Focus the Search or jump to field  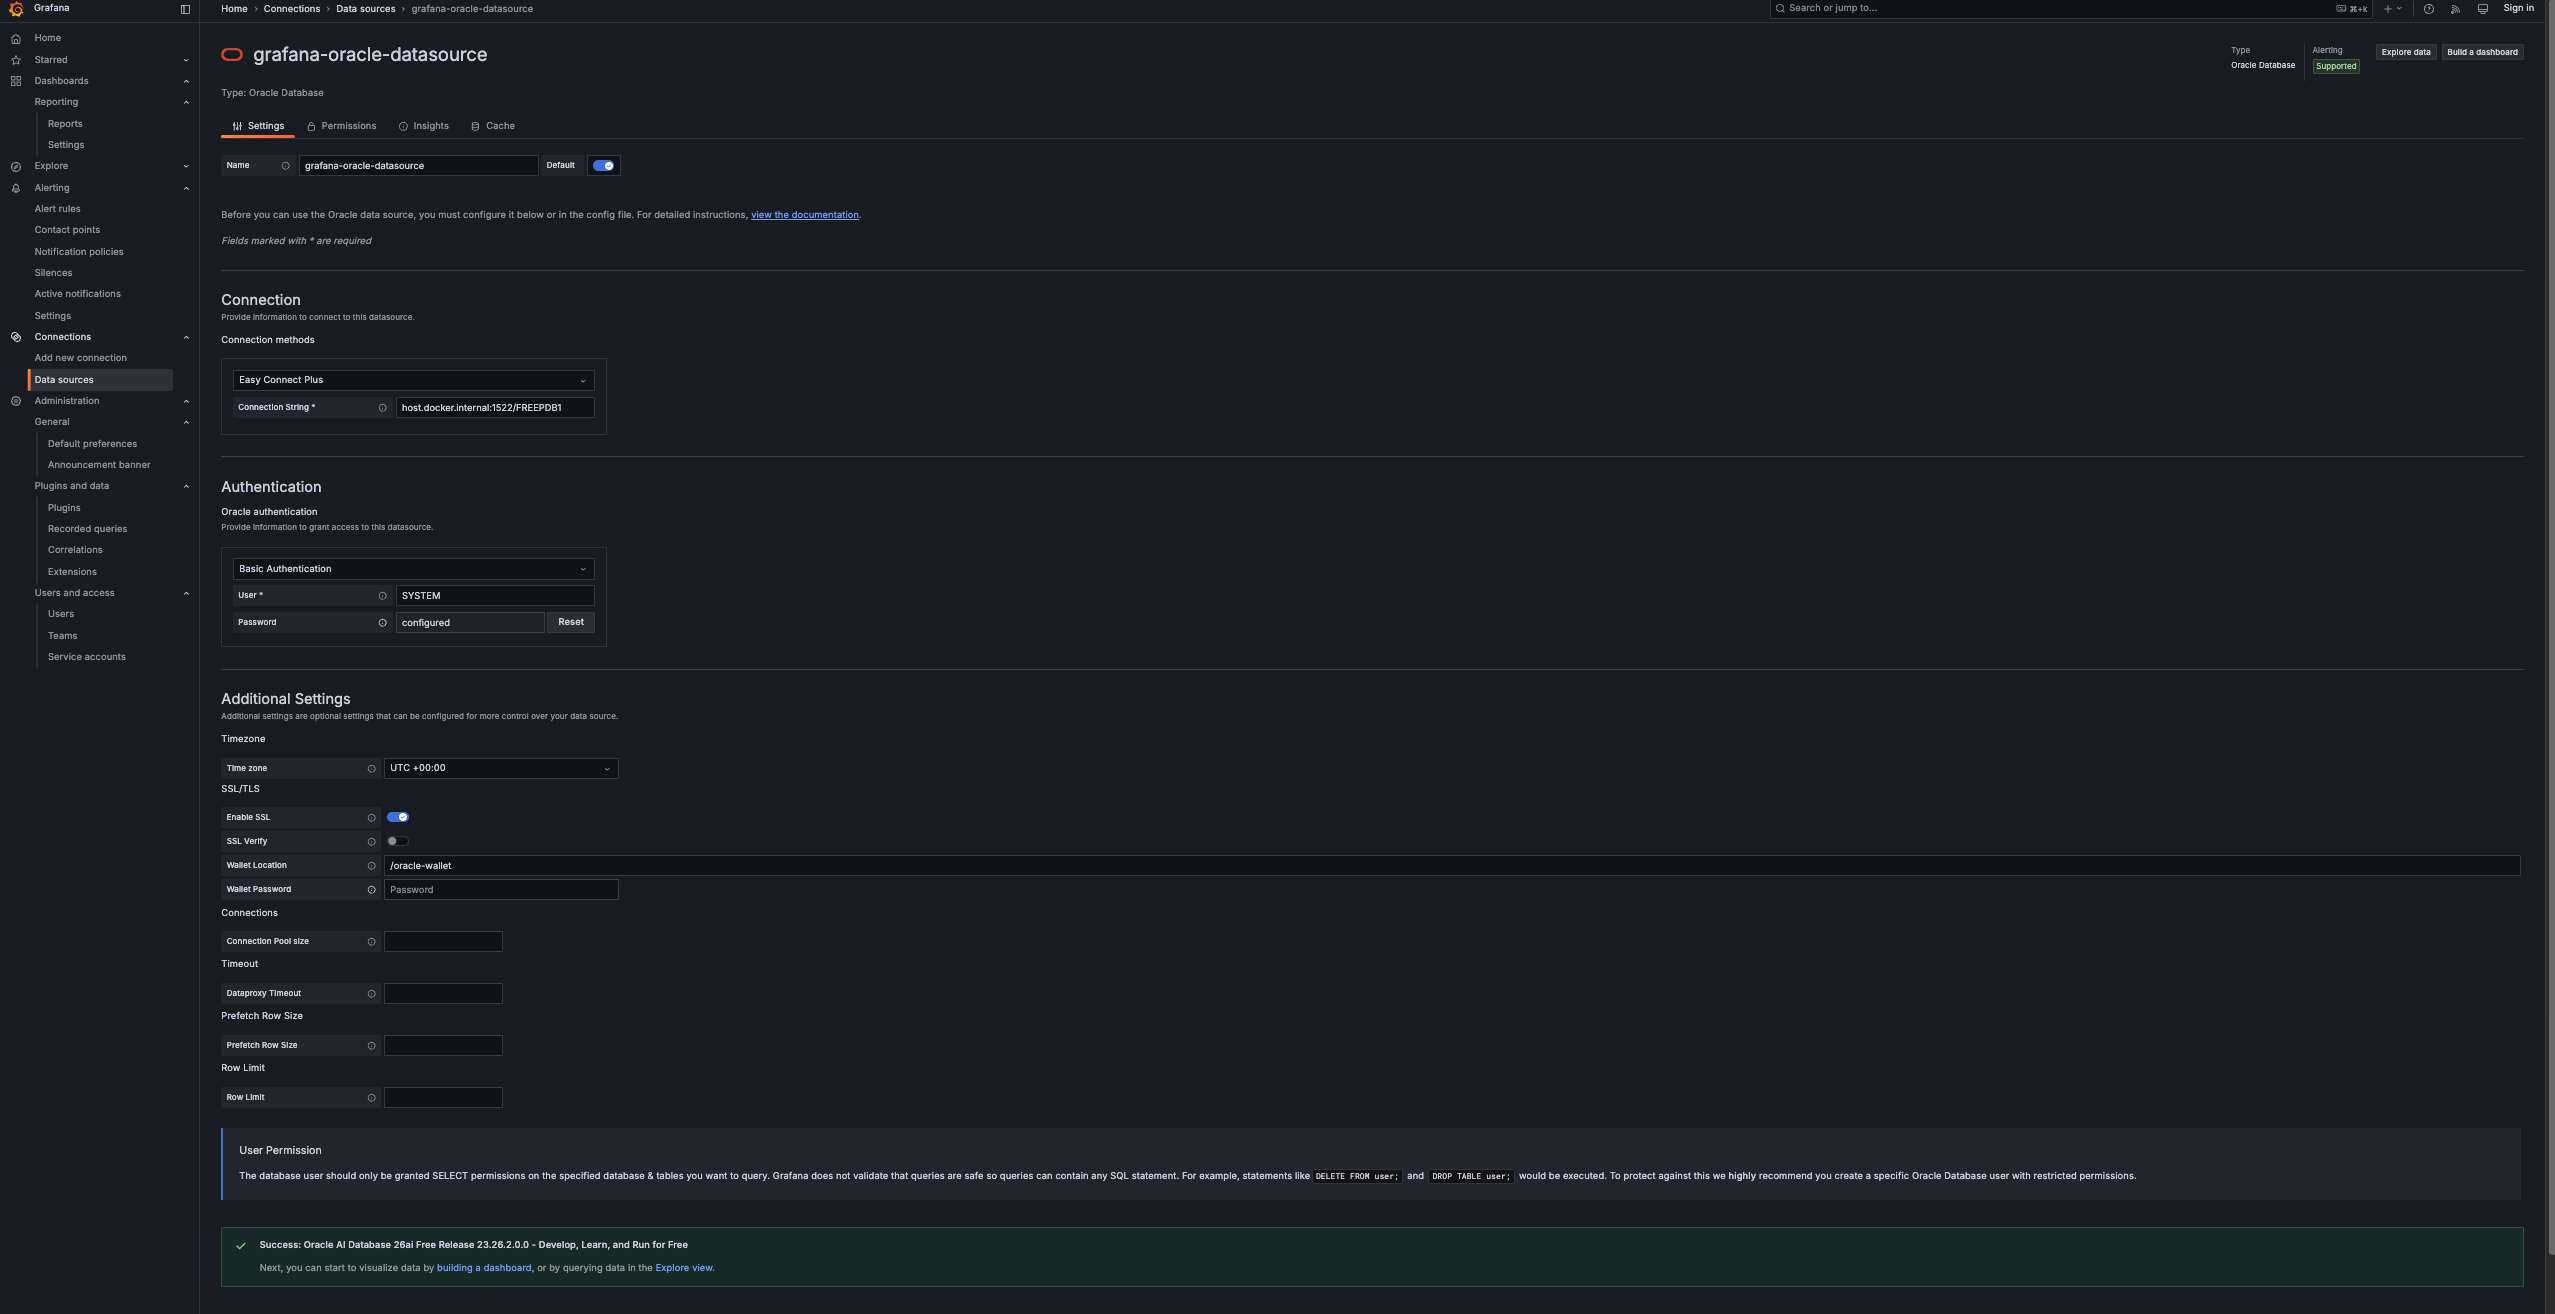(2071, 9)
